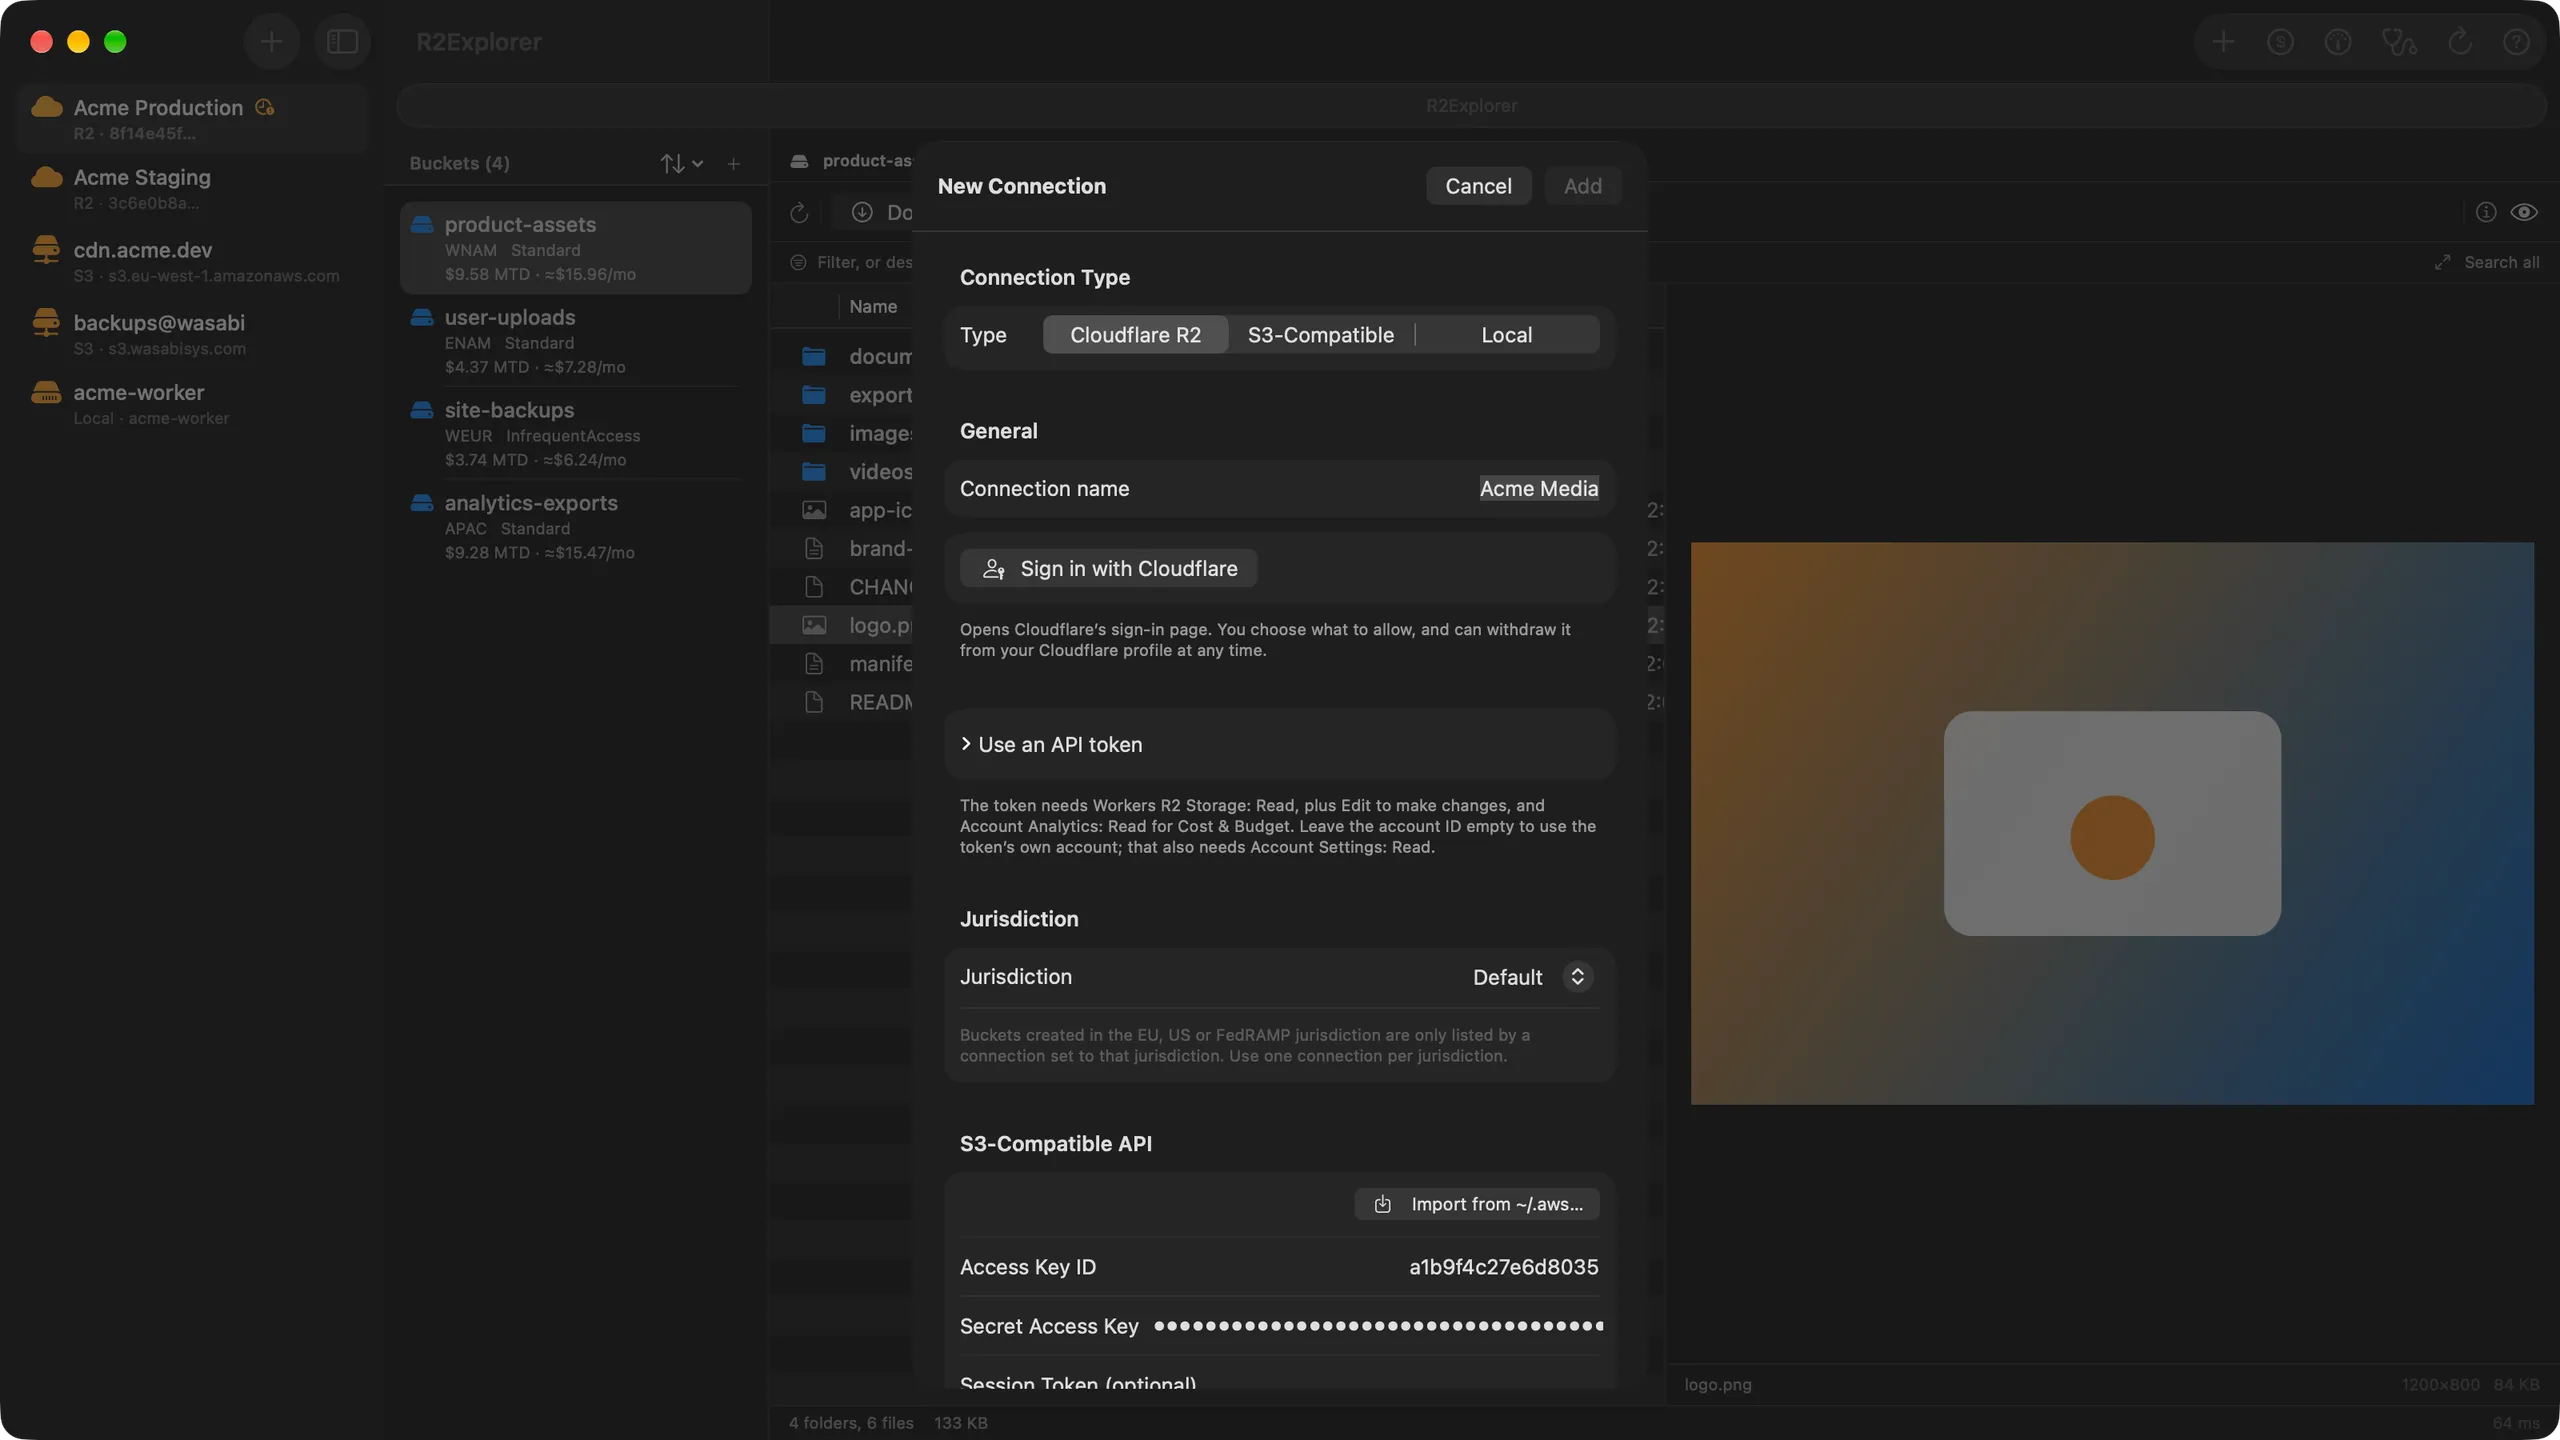The width and height of the screenshot is (2560, 1440).
Task: Click the info circle in top toolbar
Action: [x=2337, y=42]
